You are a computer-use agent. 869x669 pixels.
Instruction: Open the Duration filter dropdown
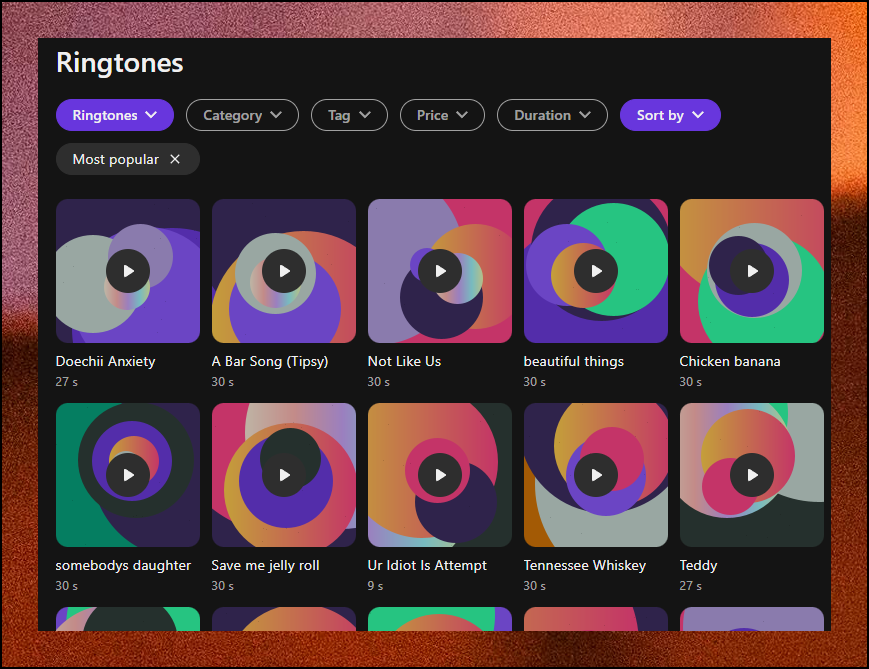pyautogui.click(x=553, y=115)
